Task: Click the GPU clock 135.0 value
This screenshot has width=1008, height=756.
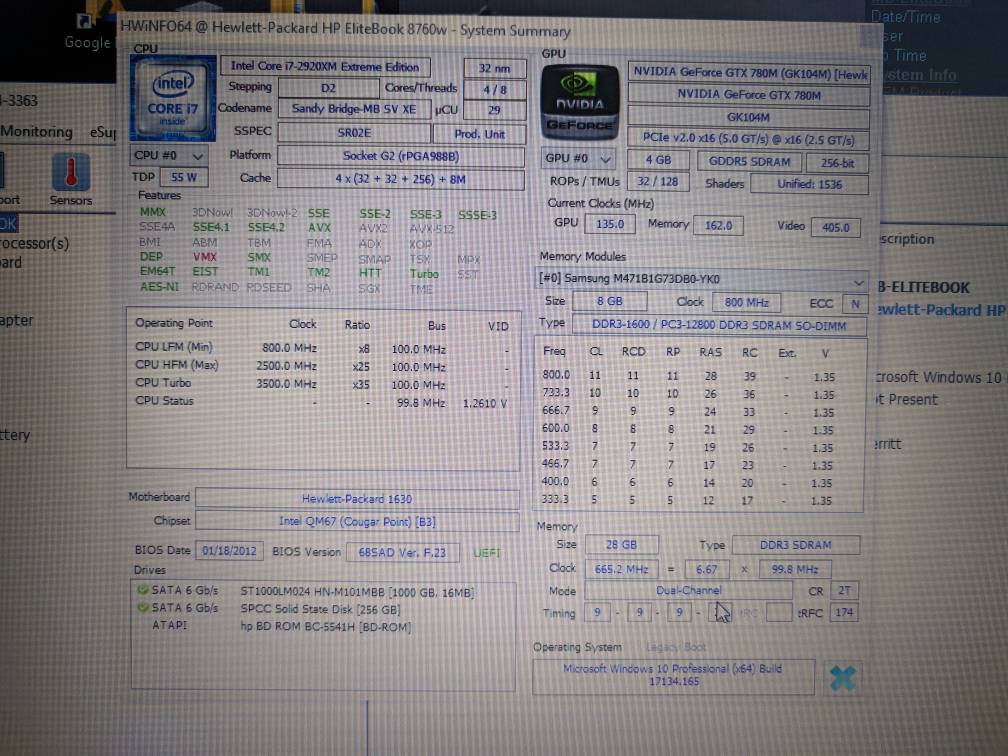Action: coord(609,224)
